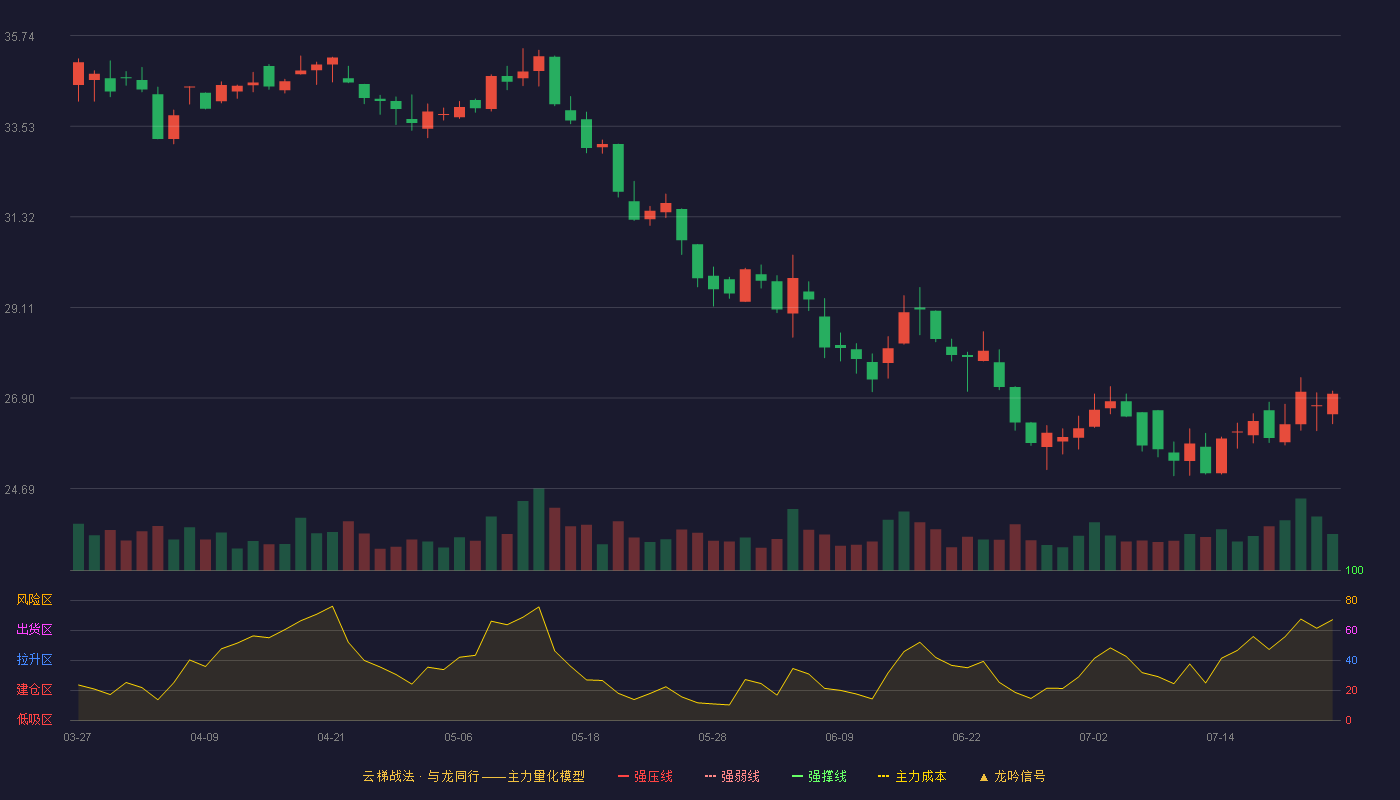
Task: Click the 风险区 zone label
Action: pyautogui.click(x=34, y=600)
